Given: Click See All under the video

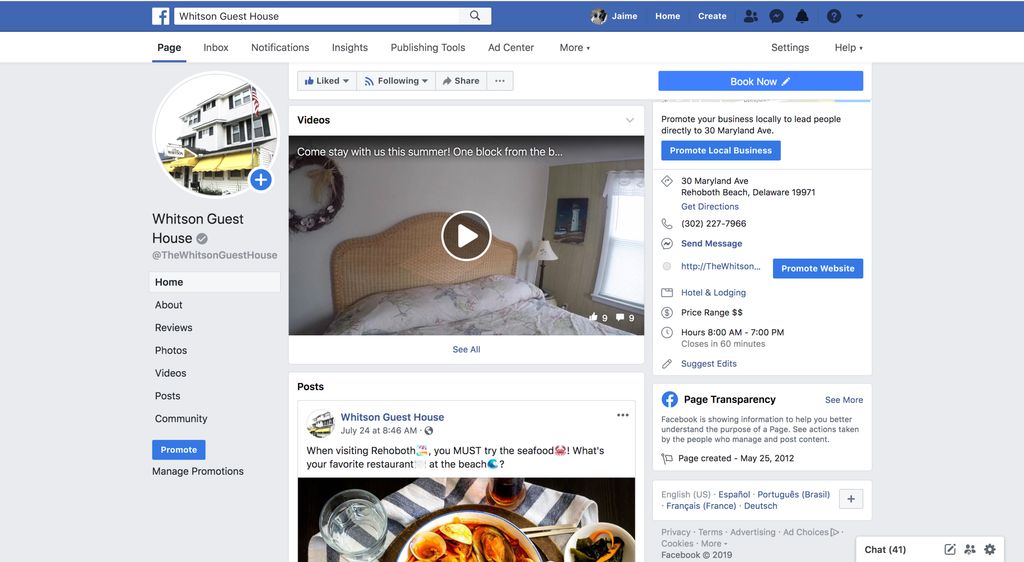Looking at the screenshot, I should pos(466,350).
